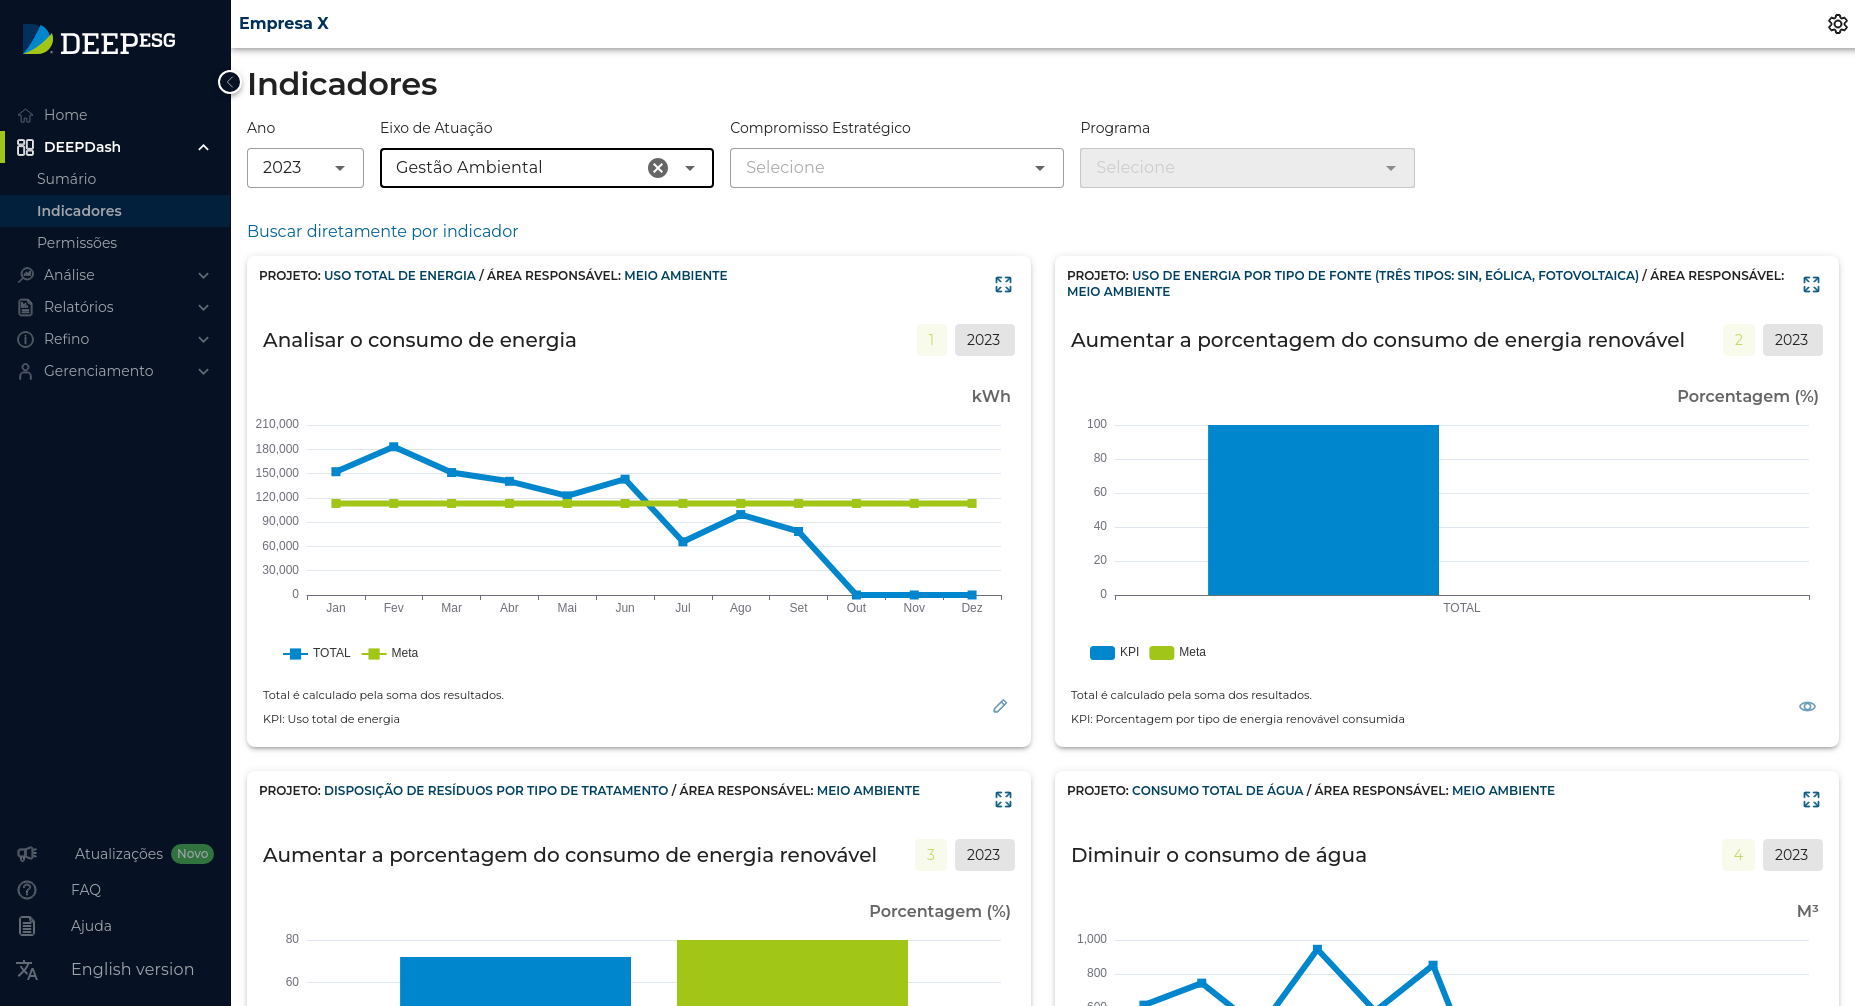Toggle KPI series in renewable chart legend
The image size is (1855, 1006).
1115,652
